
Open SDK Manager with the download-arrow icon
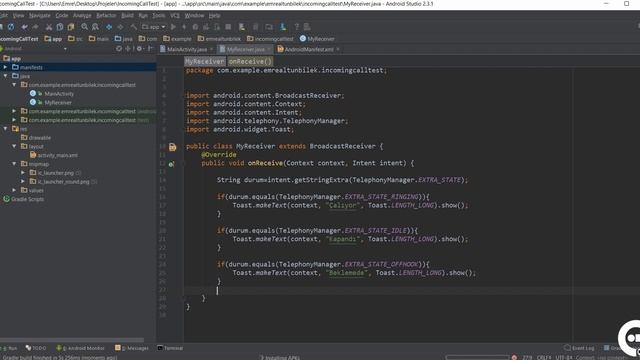click(x=282, y=27)
